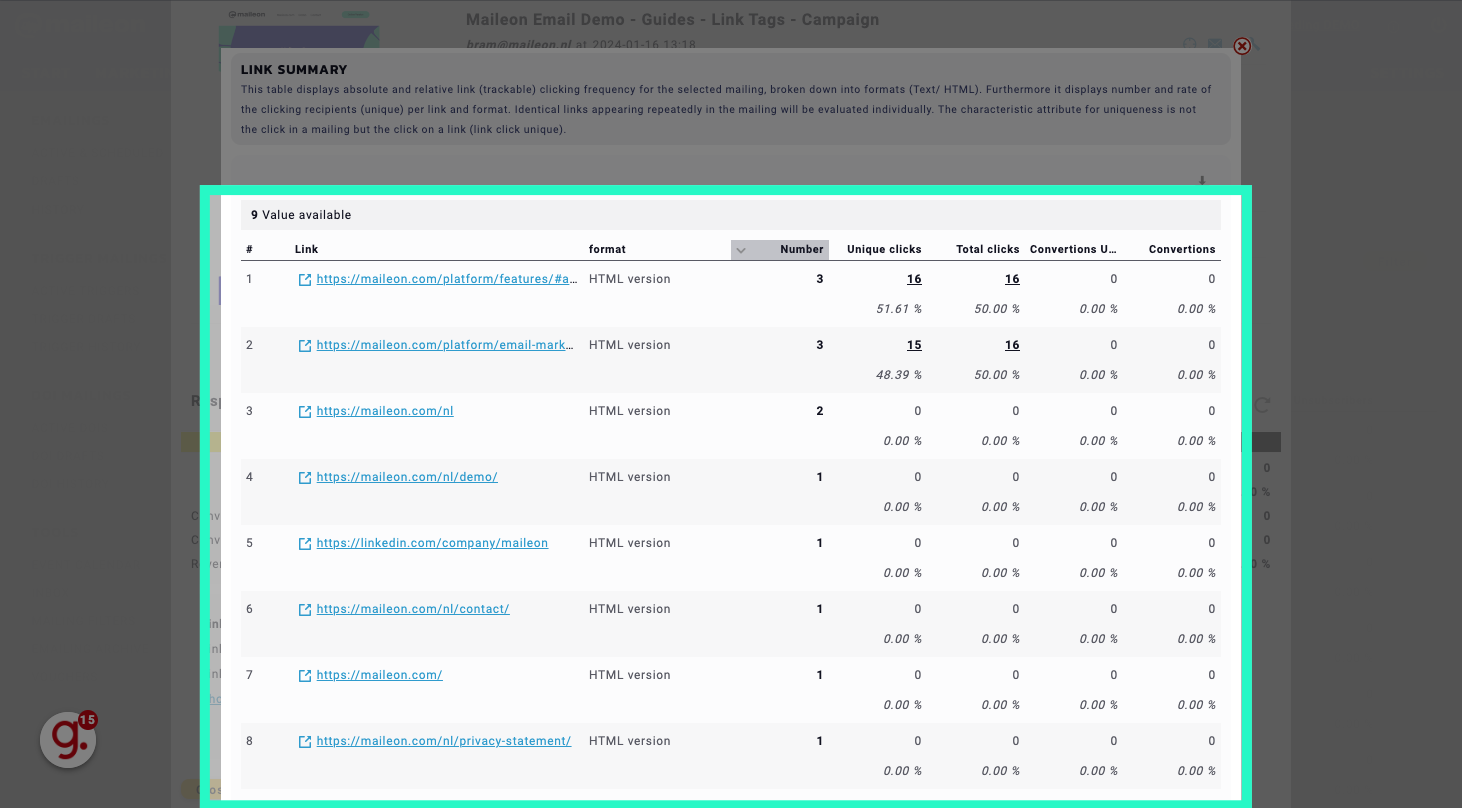The height and width of the screenshot is (808, 1462).
Task: Click row number 7 in the # column
Action: point(250,675)
